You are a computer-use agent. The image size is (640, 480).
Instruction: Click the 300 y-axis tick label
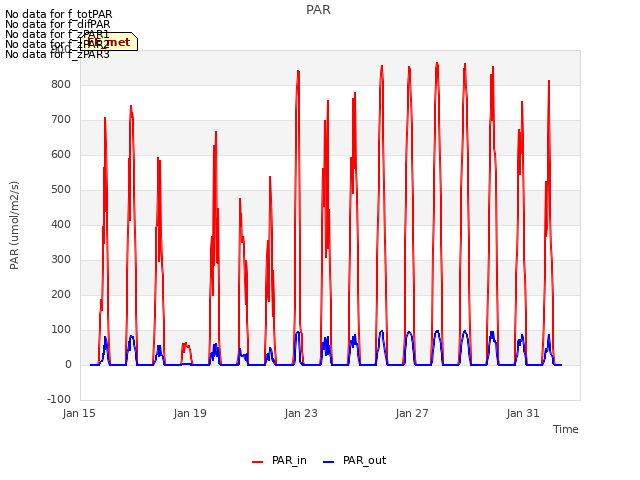(61, 260)
